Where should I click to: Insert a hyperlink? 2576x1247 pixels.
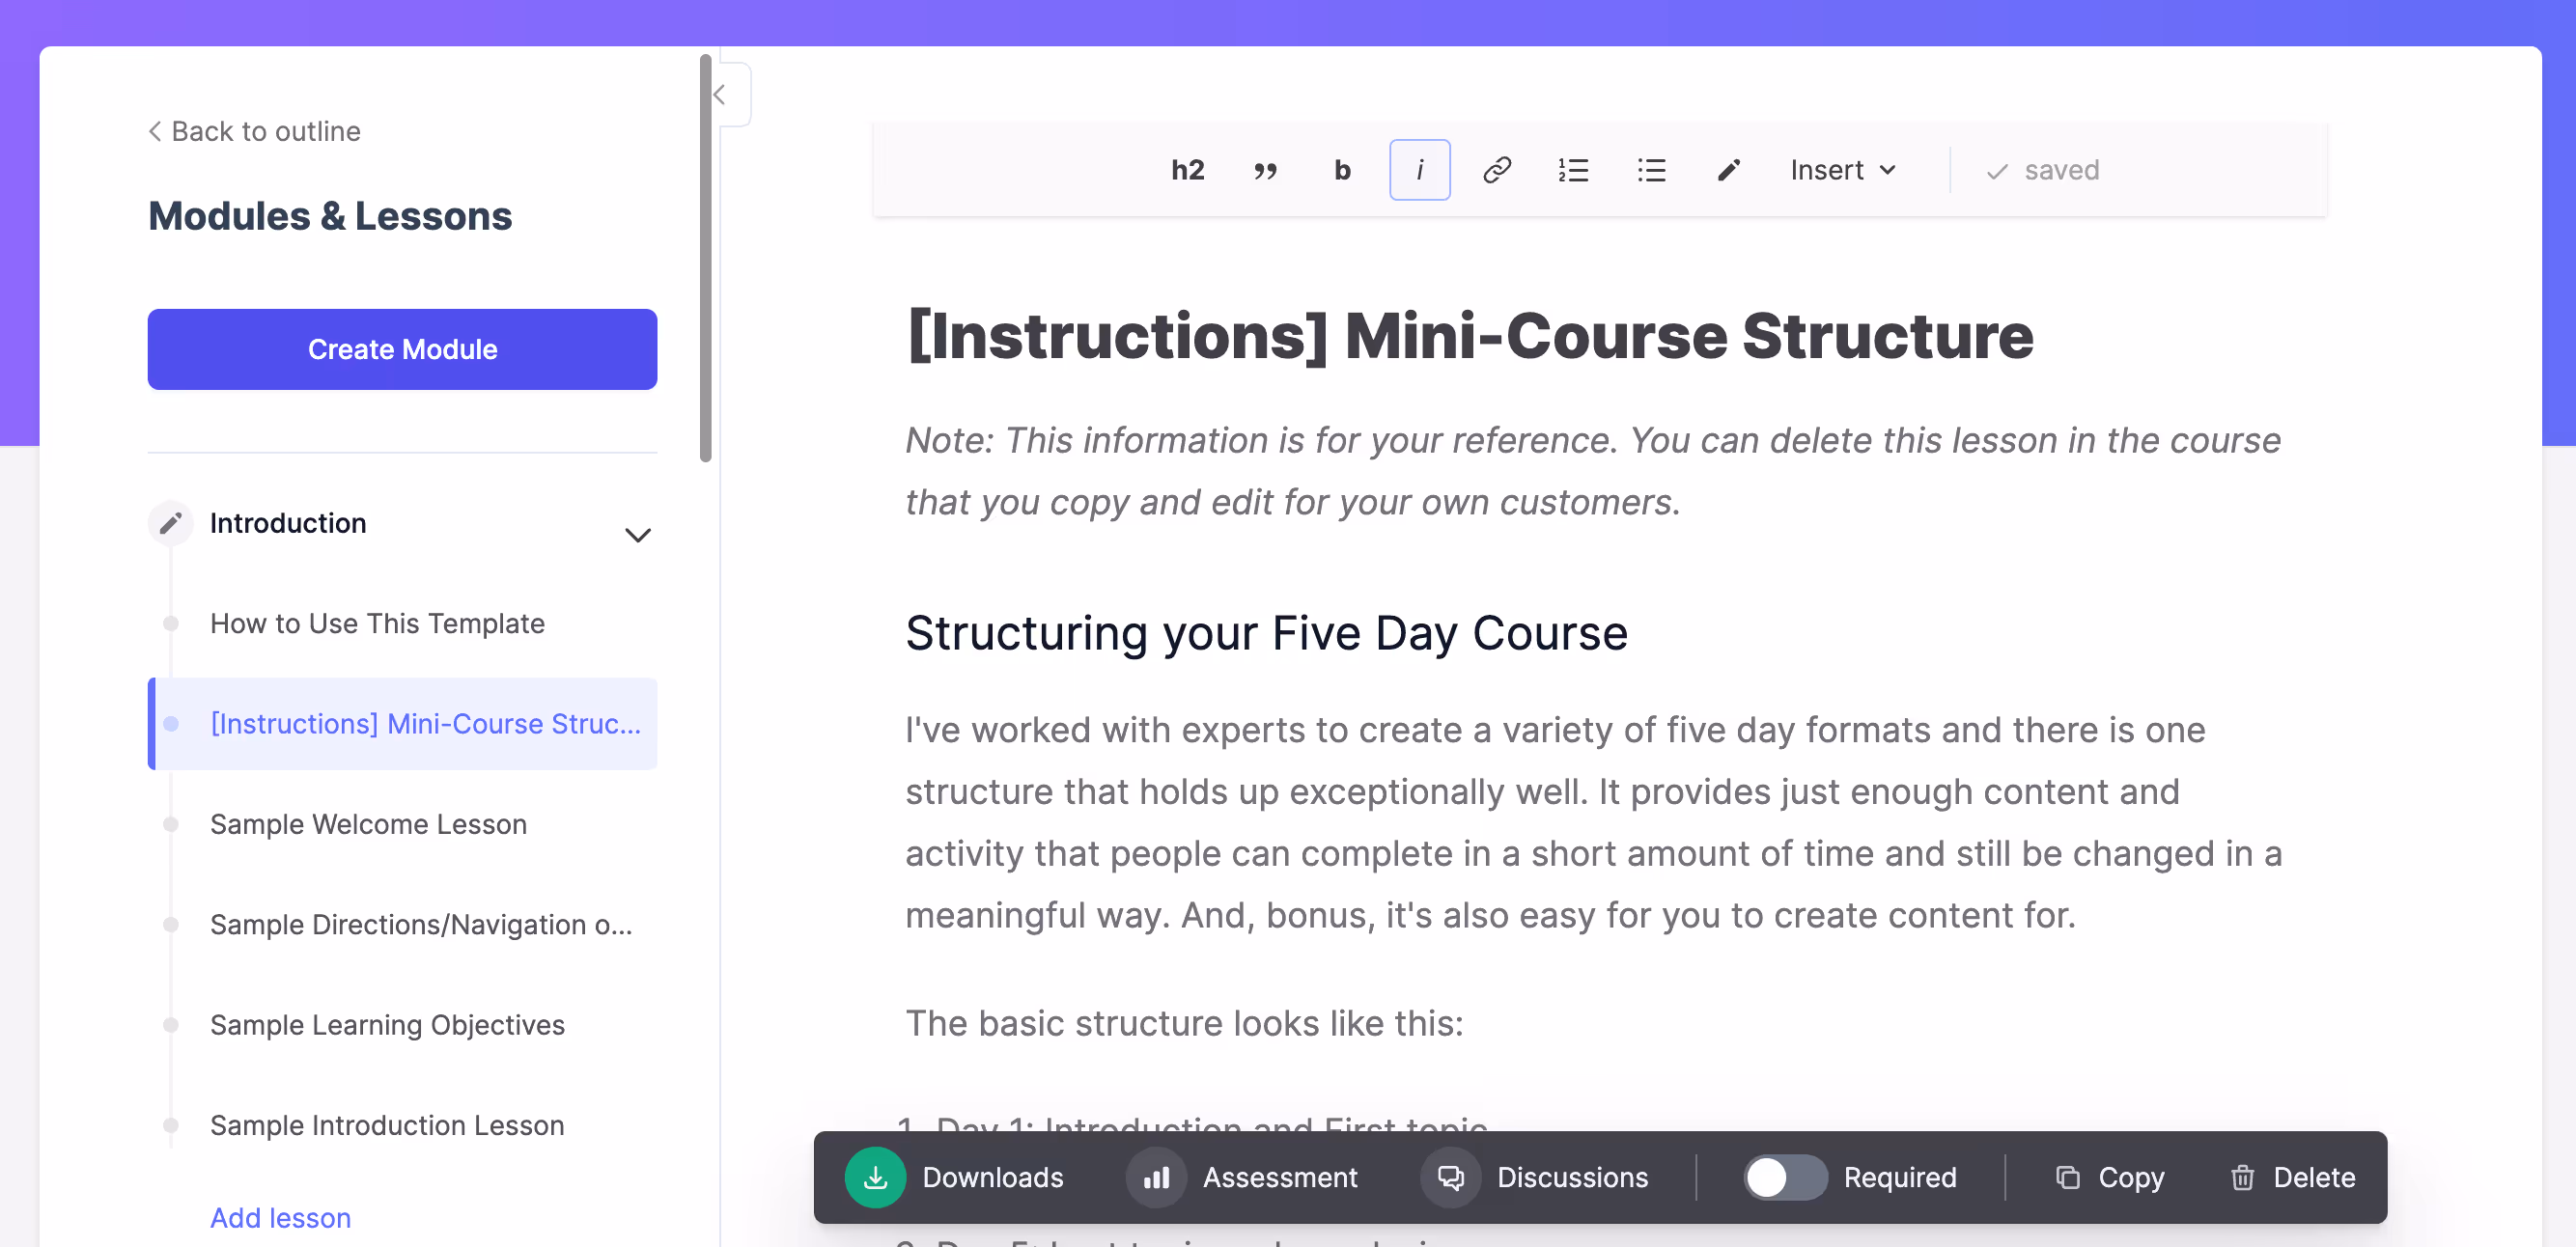[x=1497, y=169]
